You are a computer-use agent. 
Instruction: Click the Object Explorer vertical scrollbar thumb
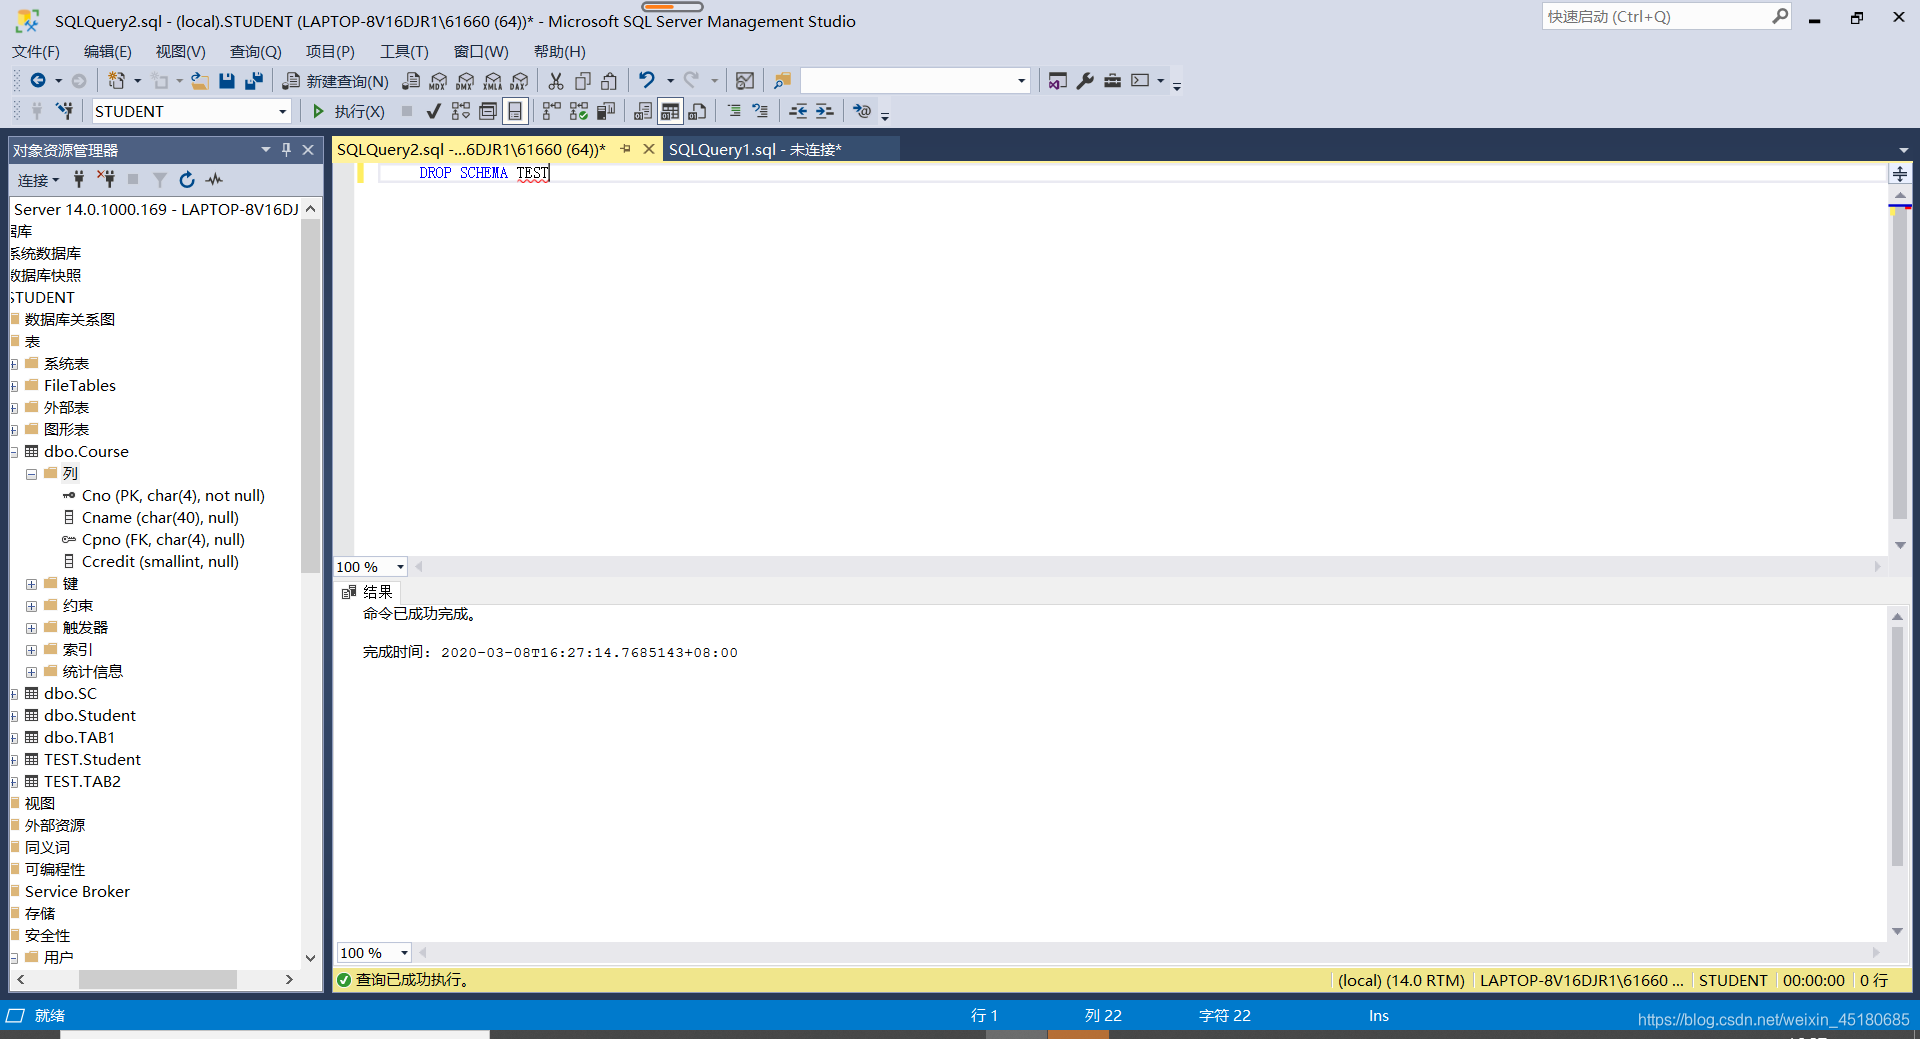point(310,395)
